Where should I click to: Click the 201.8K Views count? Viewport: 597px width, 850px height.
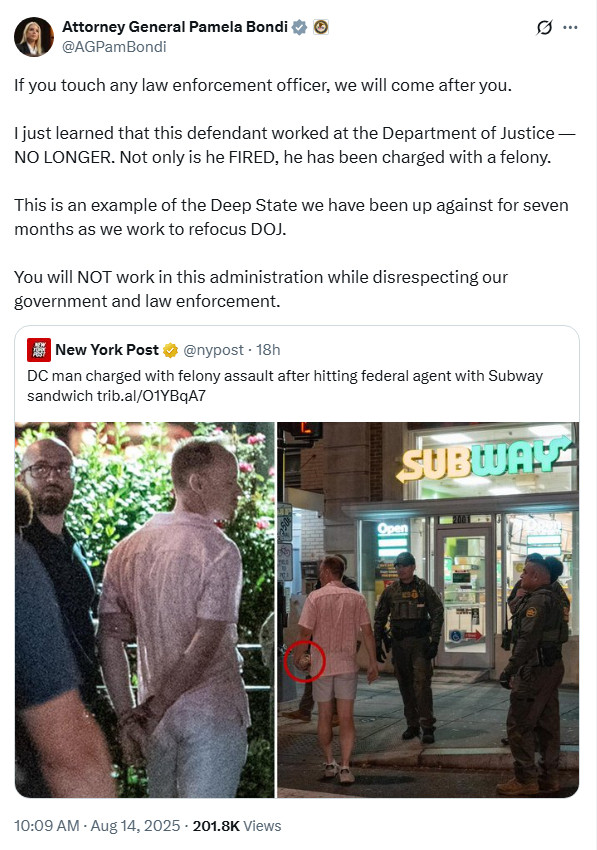[x=237, y=826]
